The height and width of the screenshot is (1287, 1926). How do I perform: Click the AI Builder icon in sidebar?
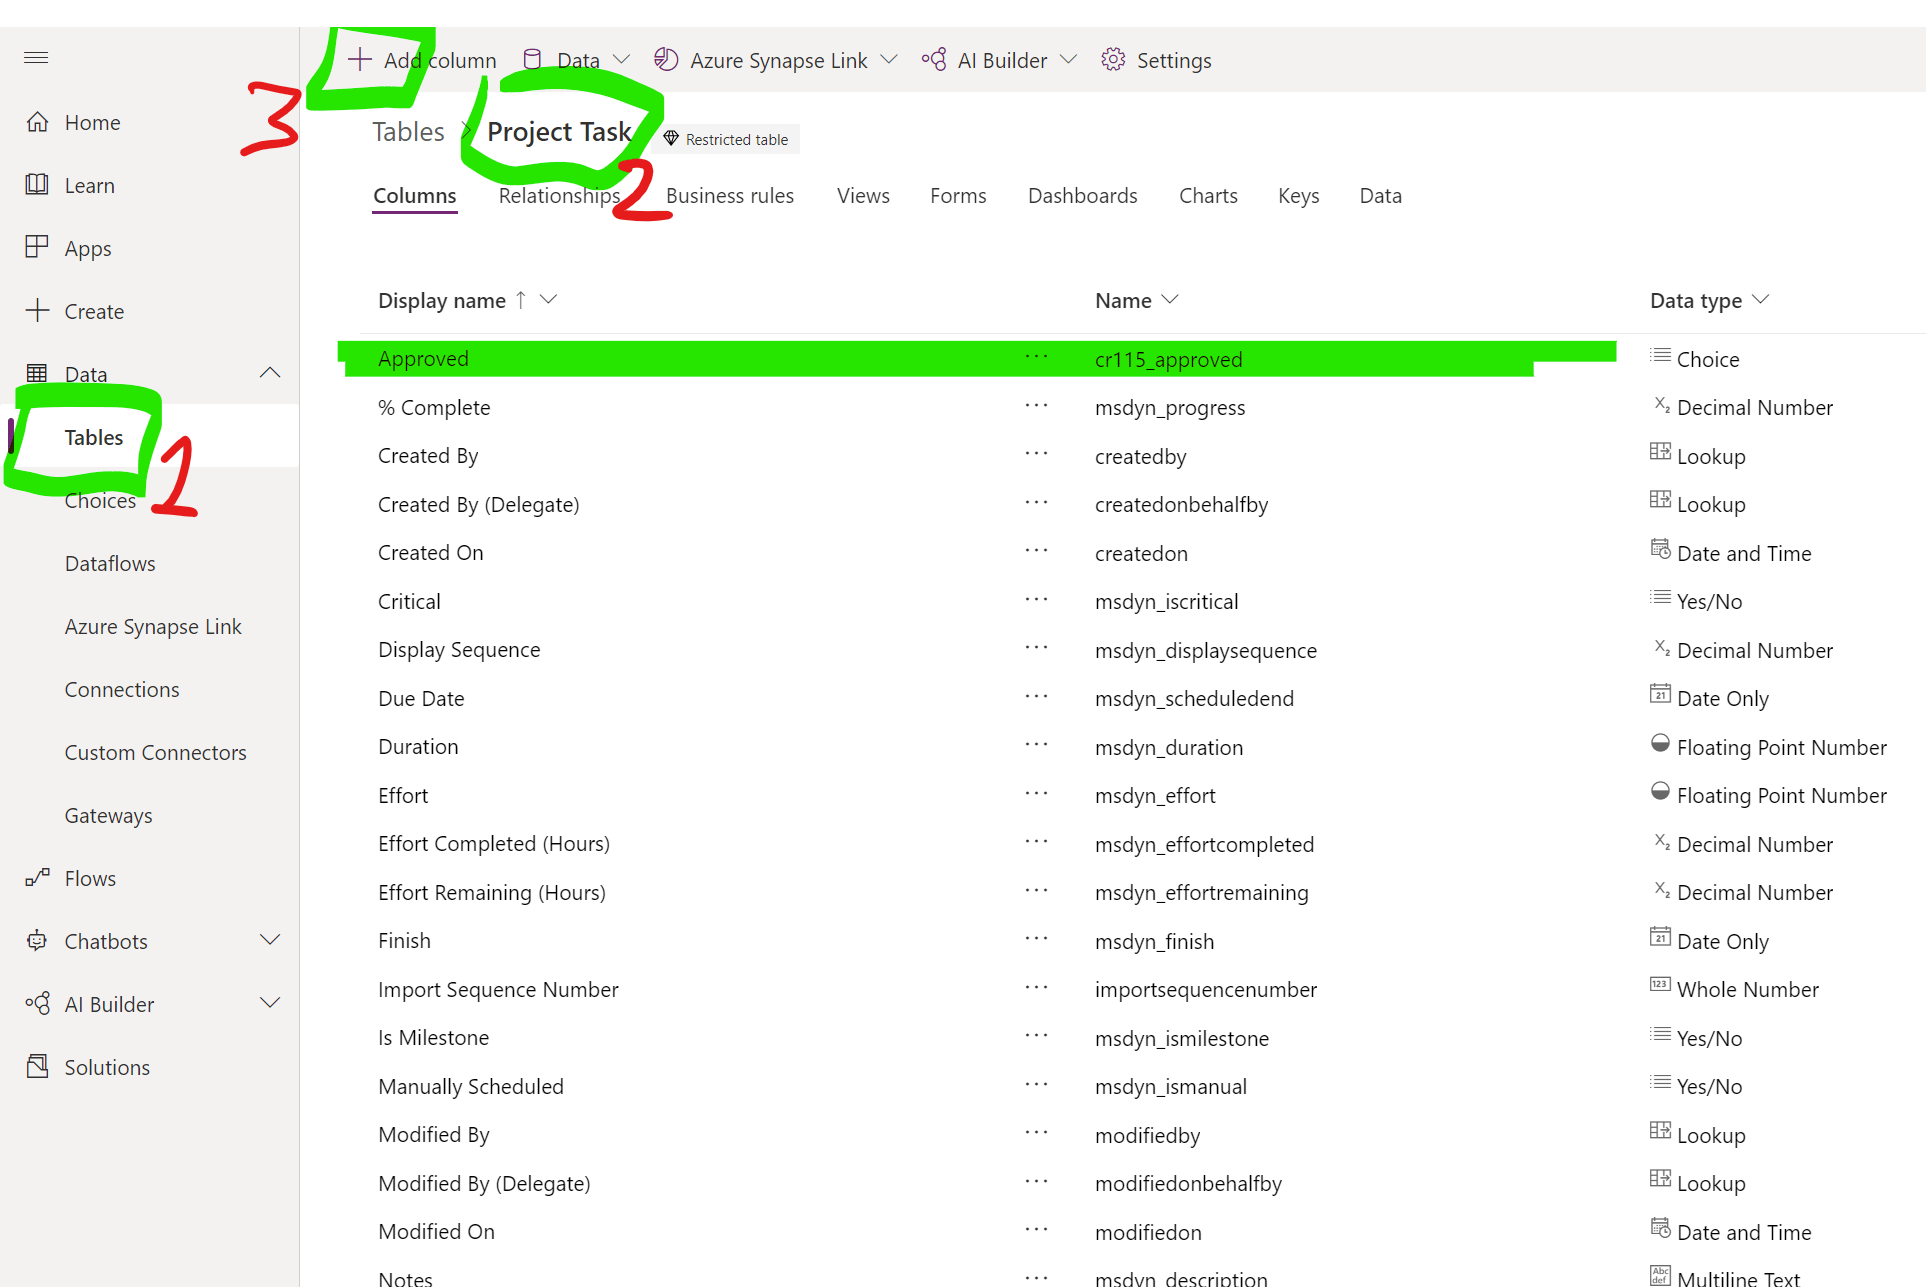click(x=37, y=1004)
